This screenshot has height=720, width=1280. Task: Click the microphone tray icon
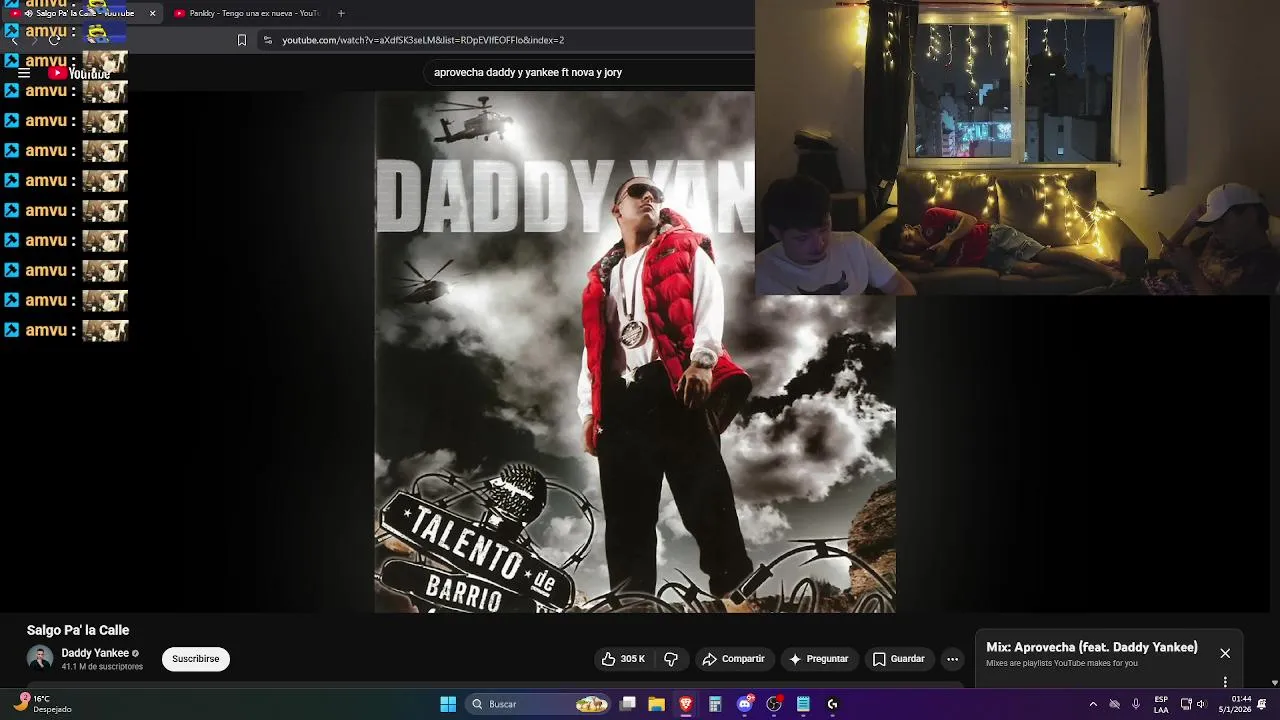click(1136, 704)
